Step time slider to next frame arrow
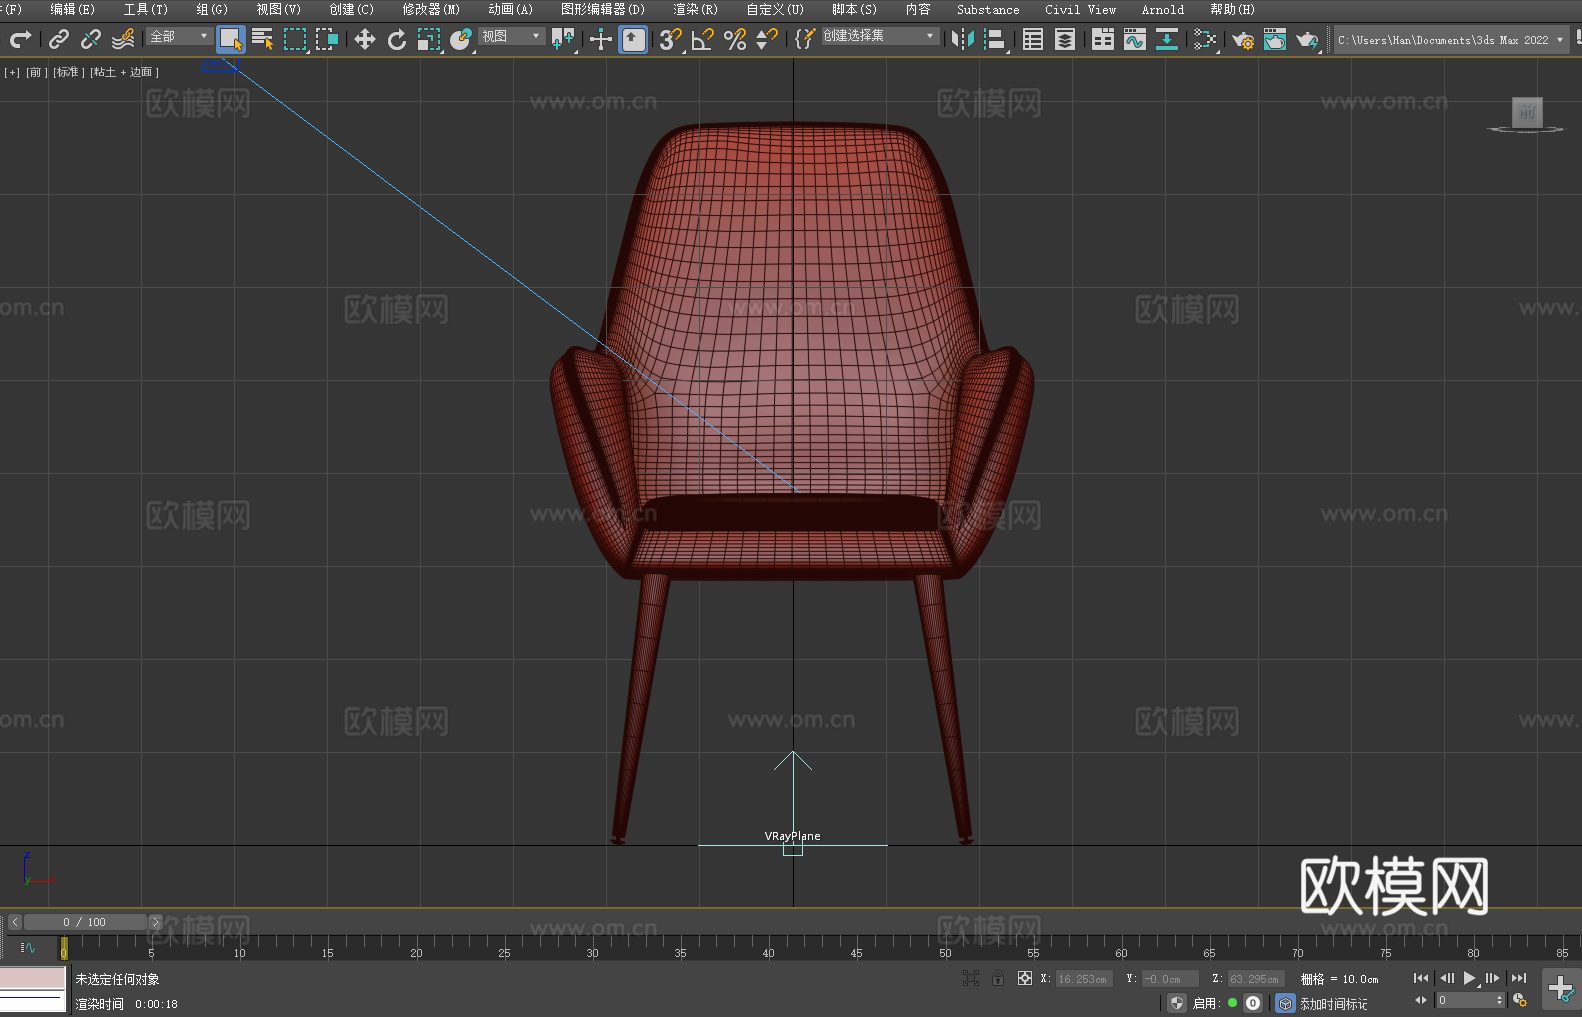Screen dimensions: 1582x1017 [155, 922]
